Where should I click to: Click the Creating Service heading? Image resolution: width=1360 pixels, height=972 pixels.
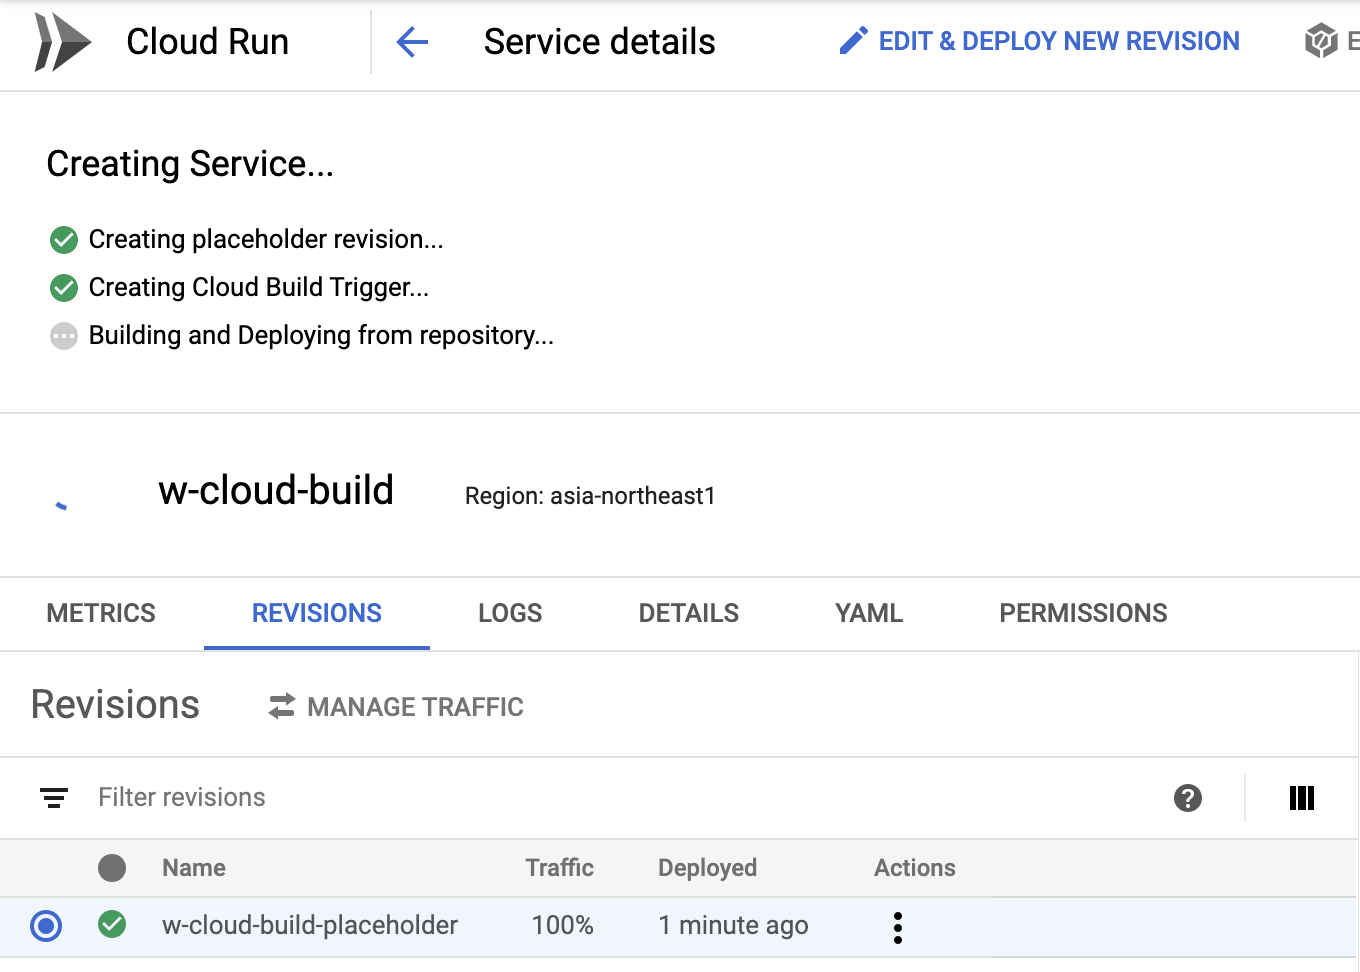pyautogui.click(x=190, y=164)
